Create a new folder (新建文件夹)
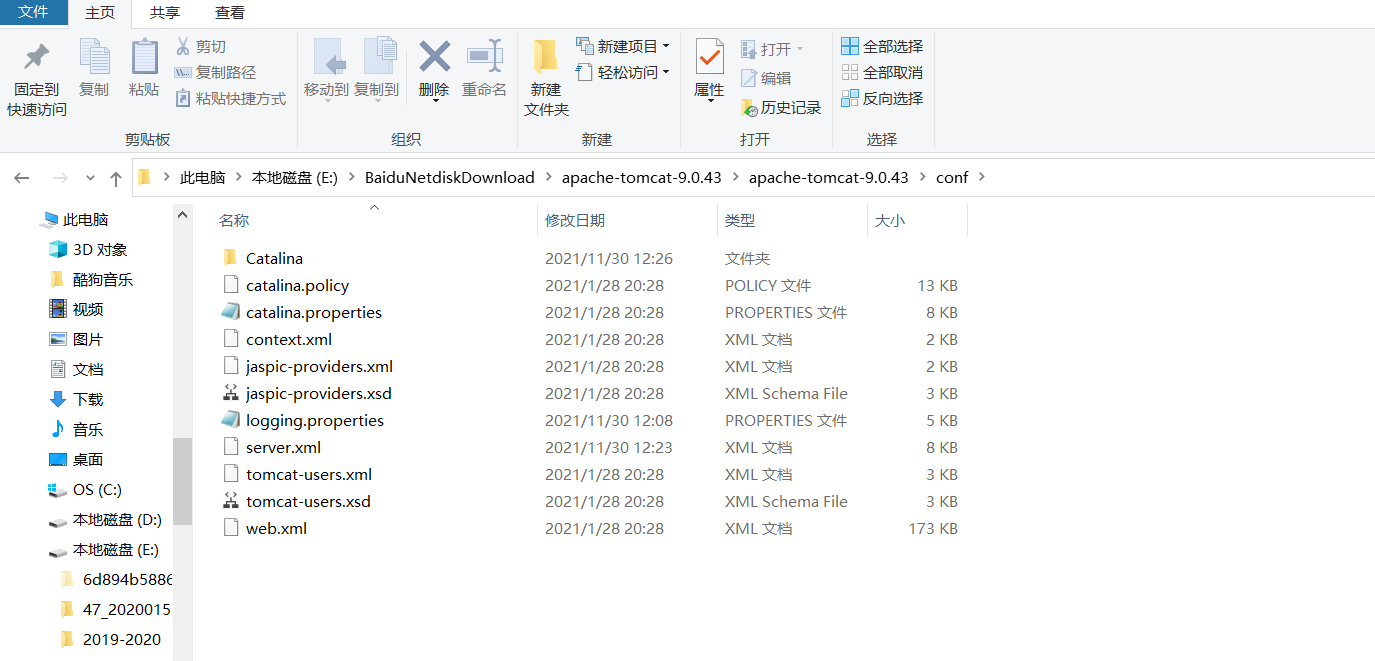This screenshot has width=1375, height=661. pyautogui.click(x=546, y=78)
